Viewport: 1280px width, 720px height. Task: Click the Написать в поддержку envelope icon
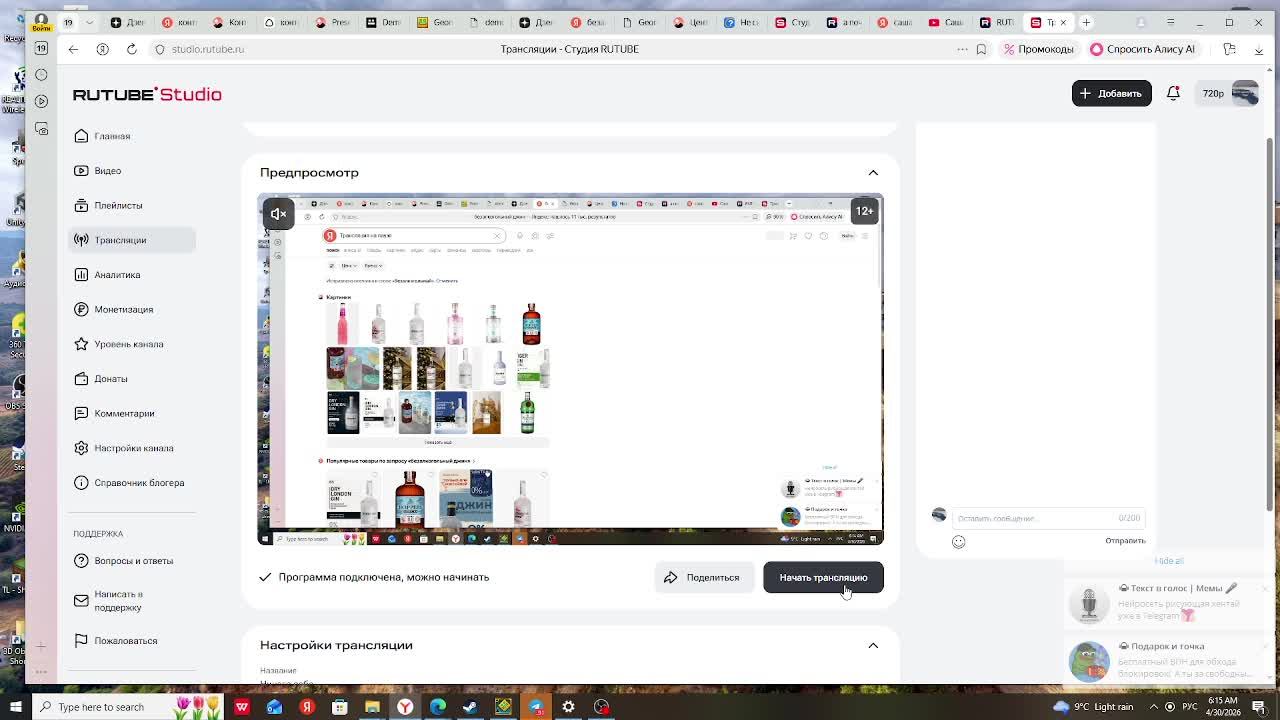coord(81,601)
